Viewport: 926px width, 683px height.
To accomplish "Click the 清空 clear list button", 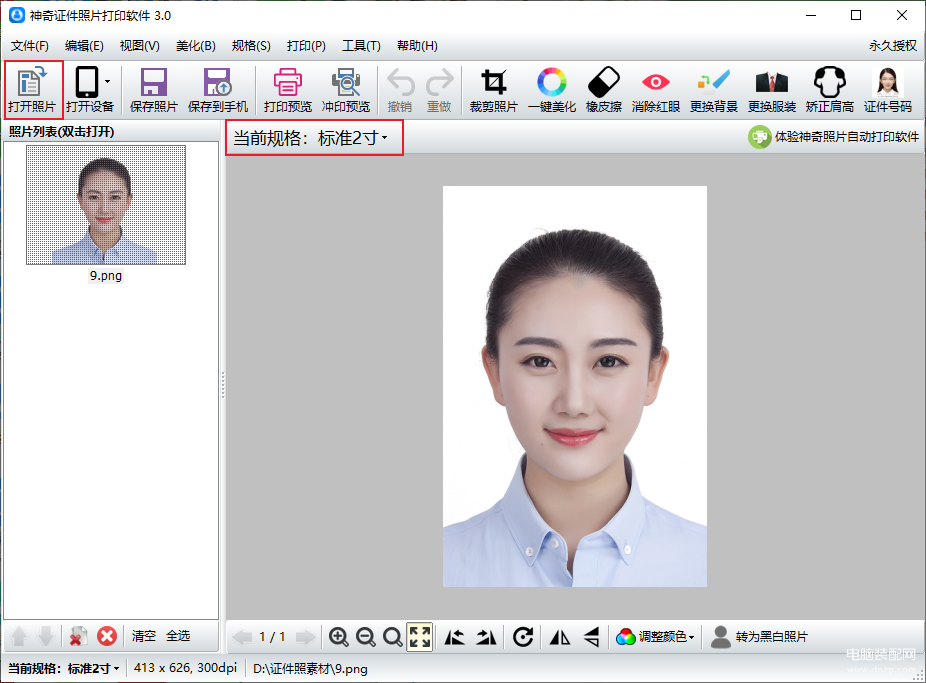I will point(144,636).
